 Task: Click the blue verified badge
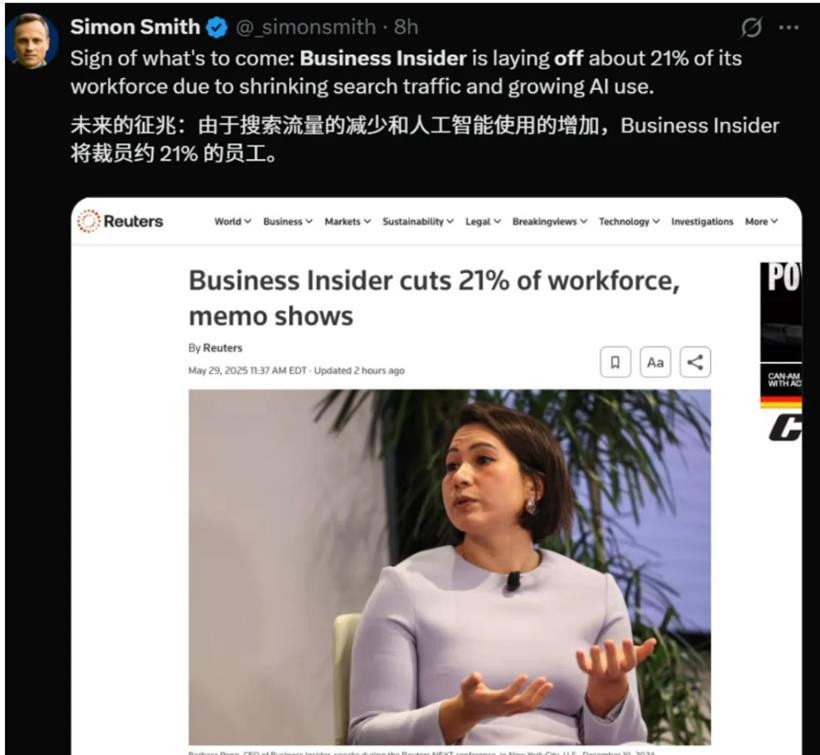(217, 27)
